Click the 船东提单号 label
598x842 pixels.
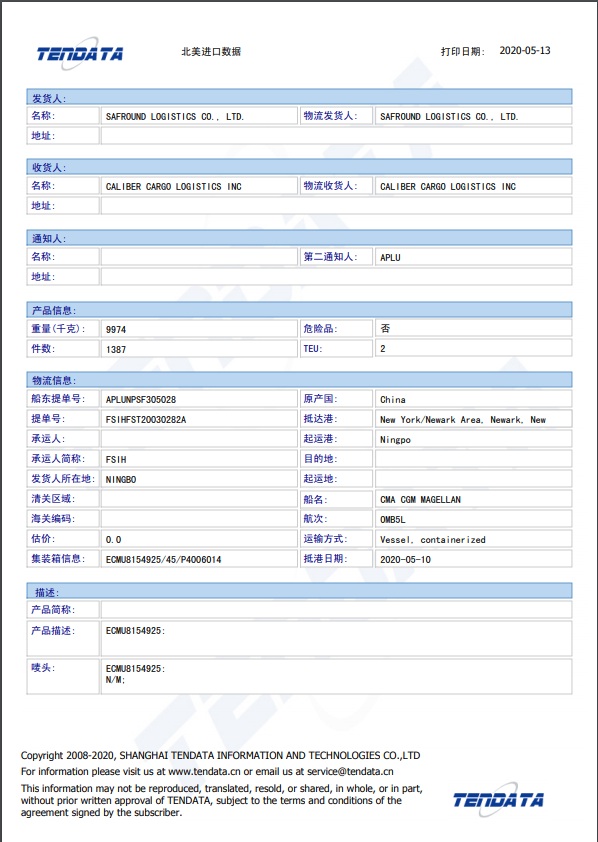pyautogui.click(x=58, y=398)
